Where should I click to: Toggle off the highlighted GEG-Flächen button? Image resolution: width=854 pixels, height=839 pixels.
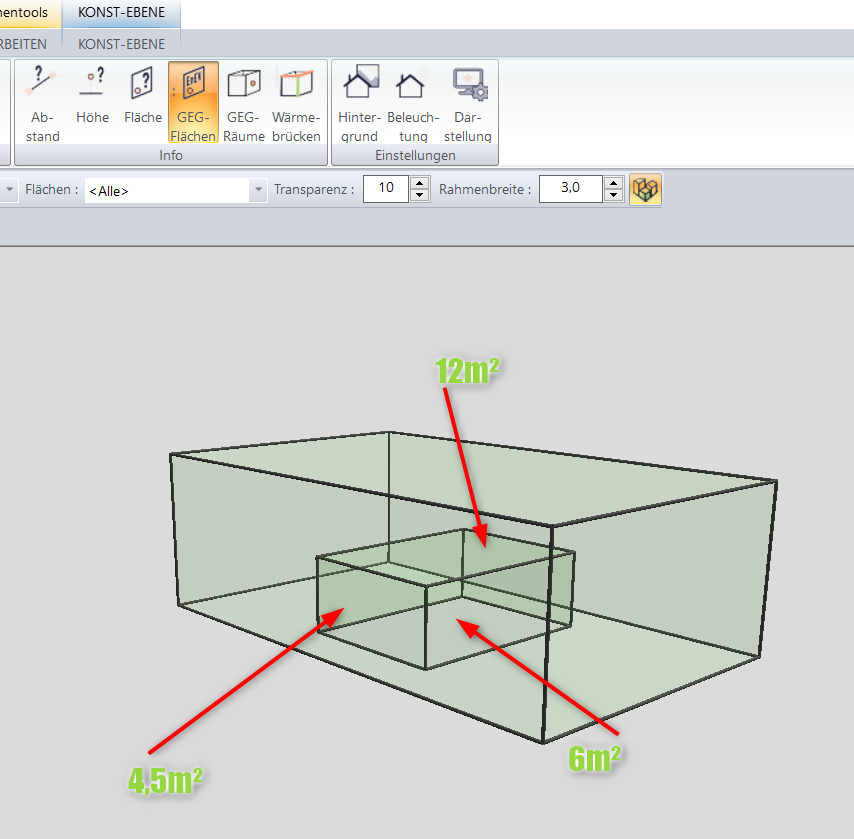(193, 102)
